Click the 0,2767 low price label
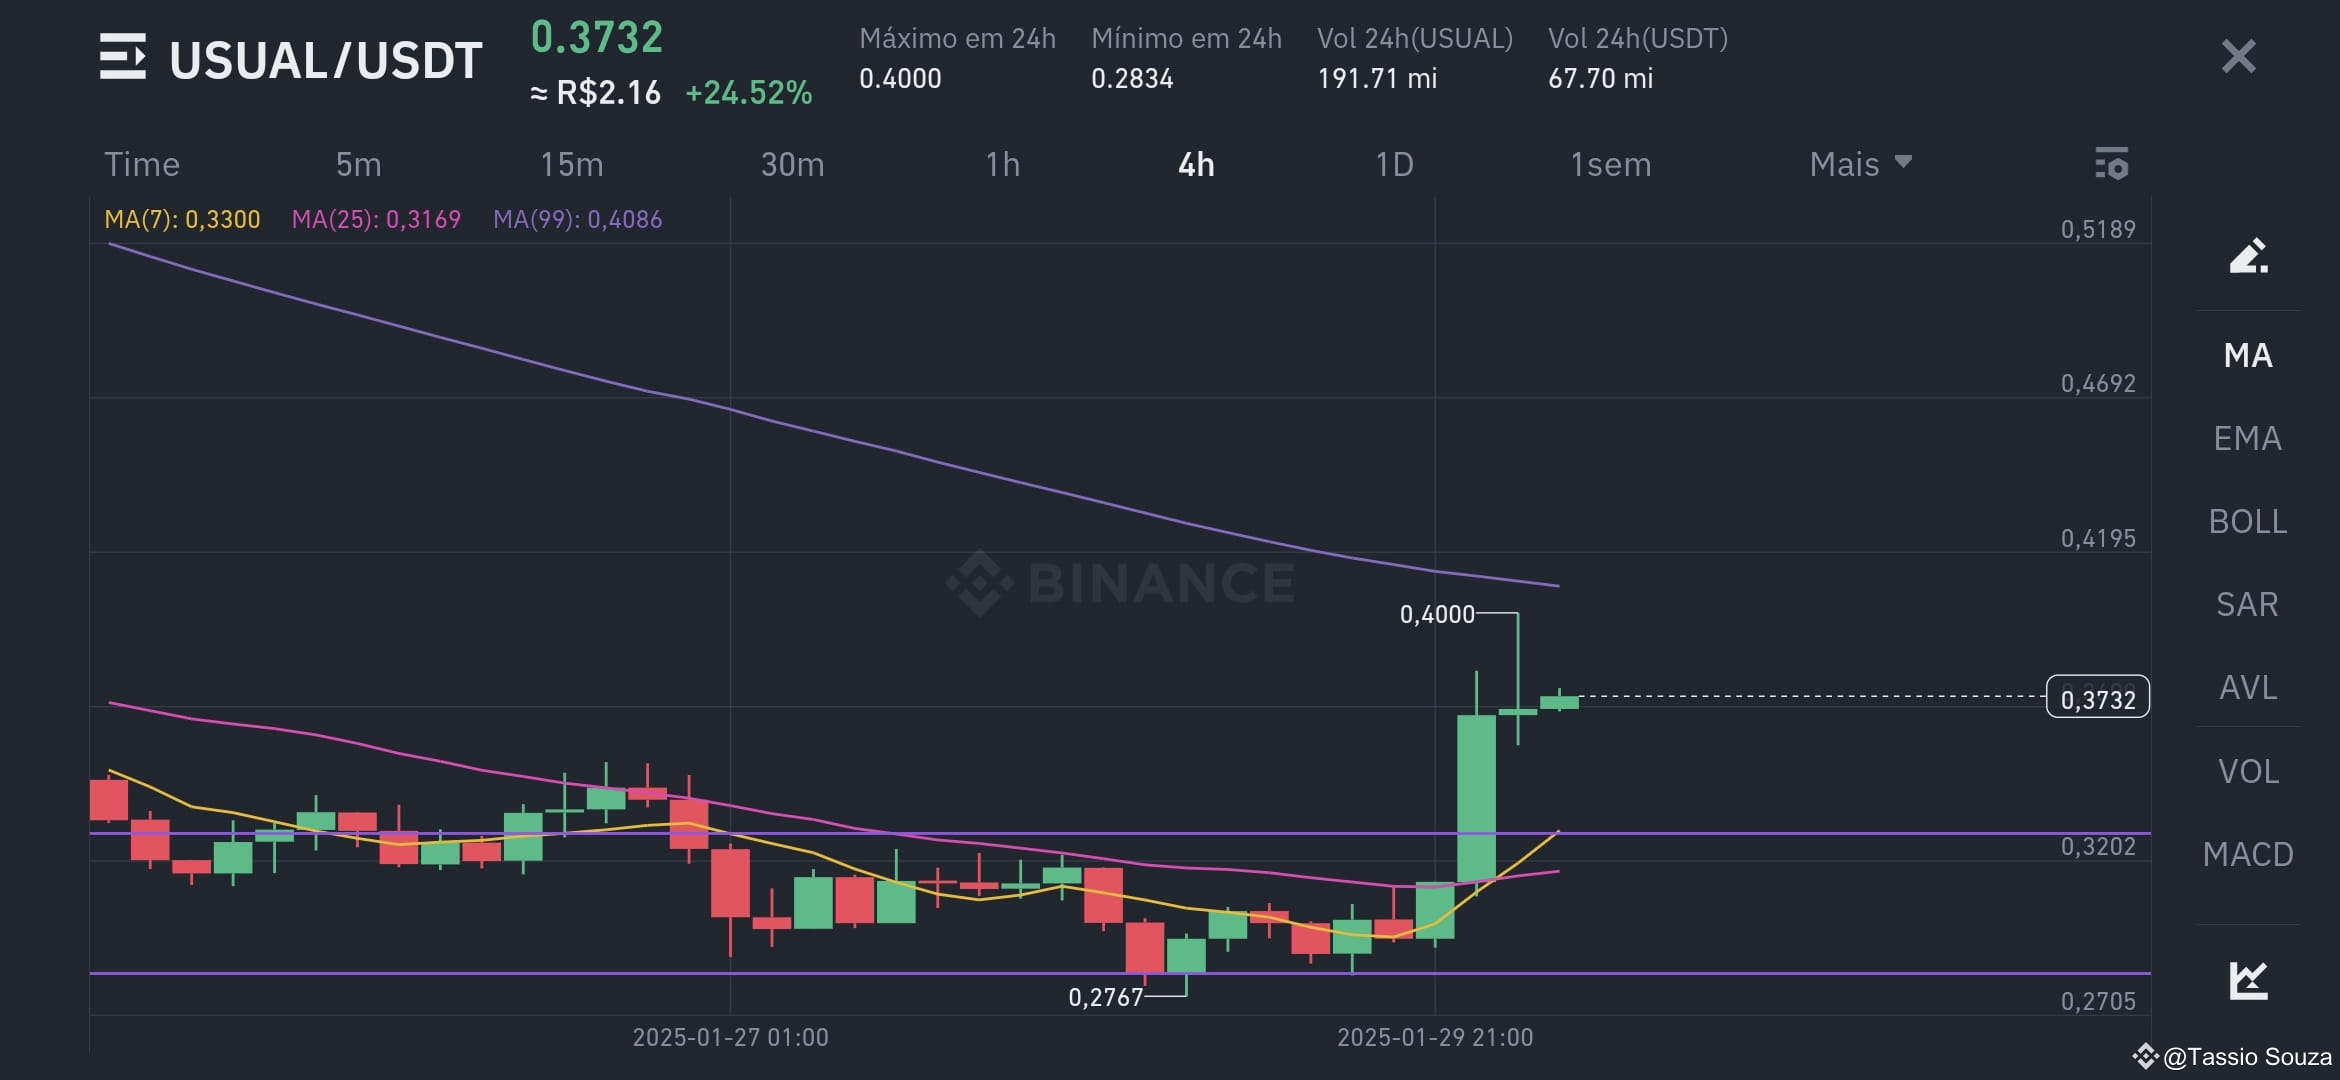 point(1105,997)
